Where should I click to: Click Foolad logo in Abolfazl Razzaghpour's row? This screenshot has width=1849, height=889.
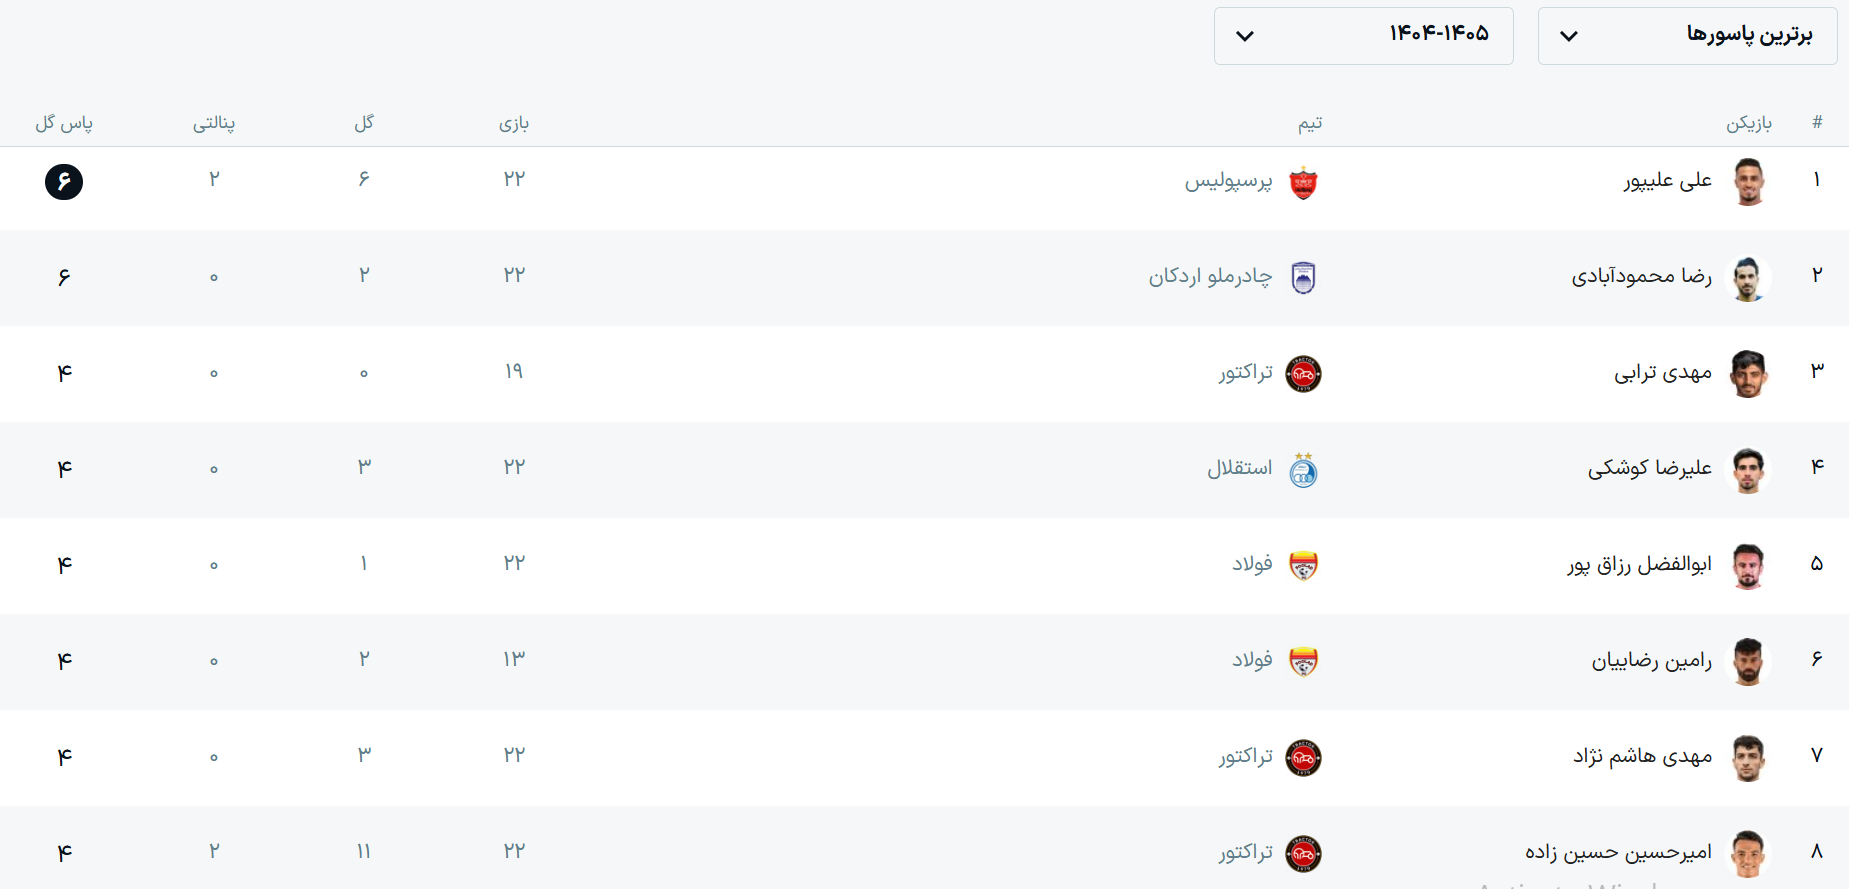point(1303,566)
